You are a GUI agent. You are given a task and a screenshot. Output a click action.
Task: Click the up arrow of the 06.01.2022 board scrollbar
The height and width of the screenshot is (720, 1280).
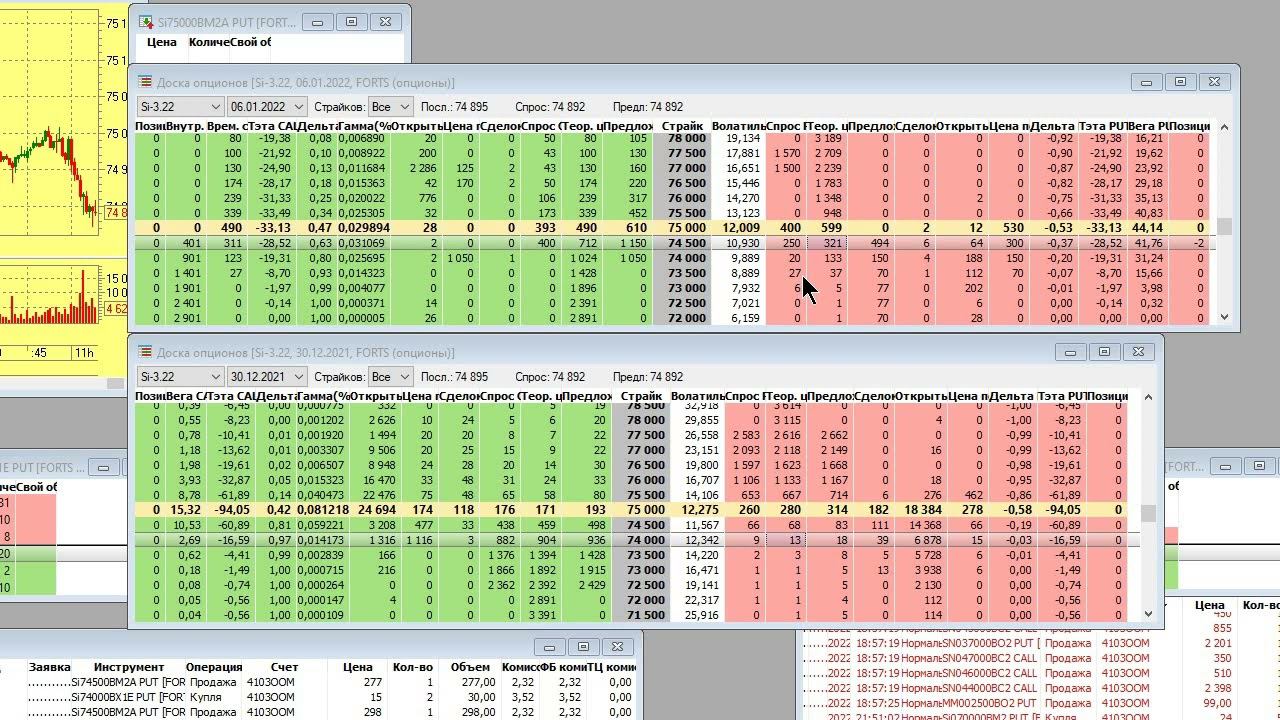pyautogui.click(x=1225, y=127)
